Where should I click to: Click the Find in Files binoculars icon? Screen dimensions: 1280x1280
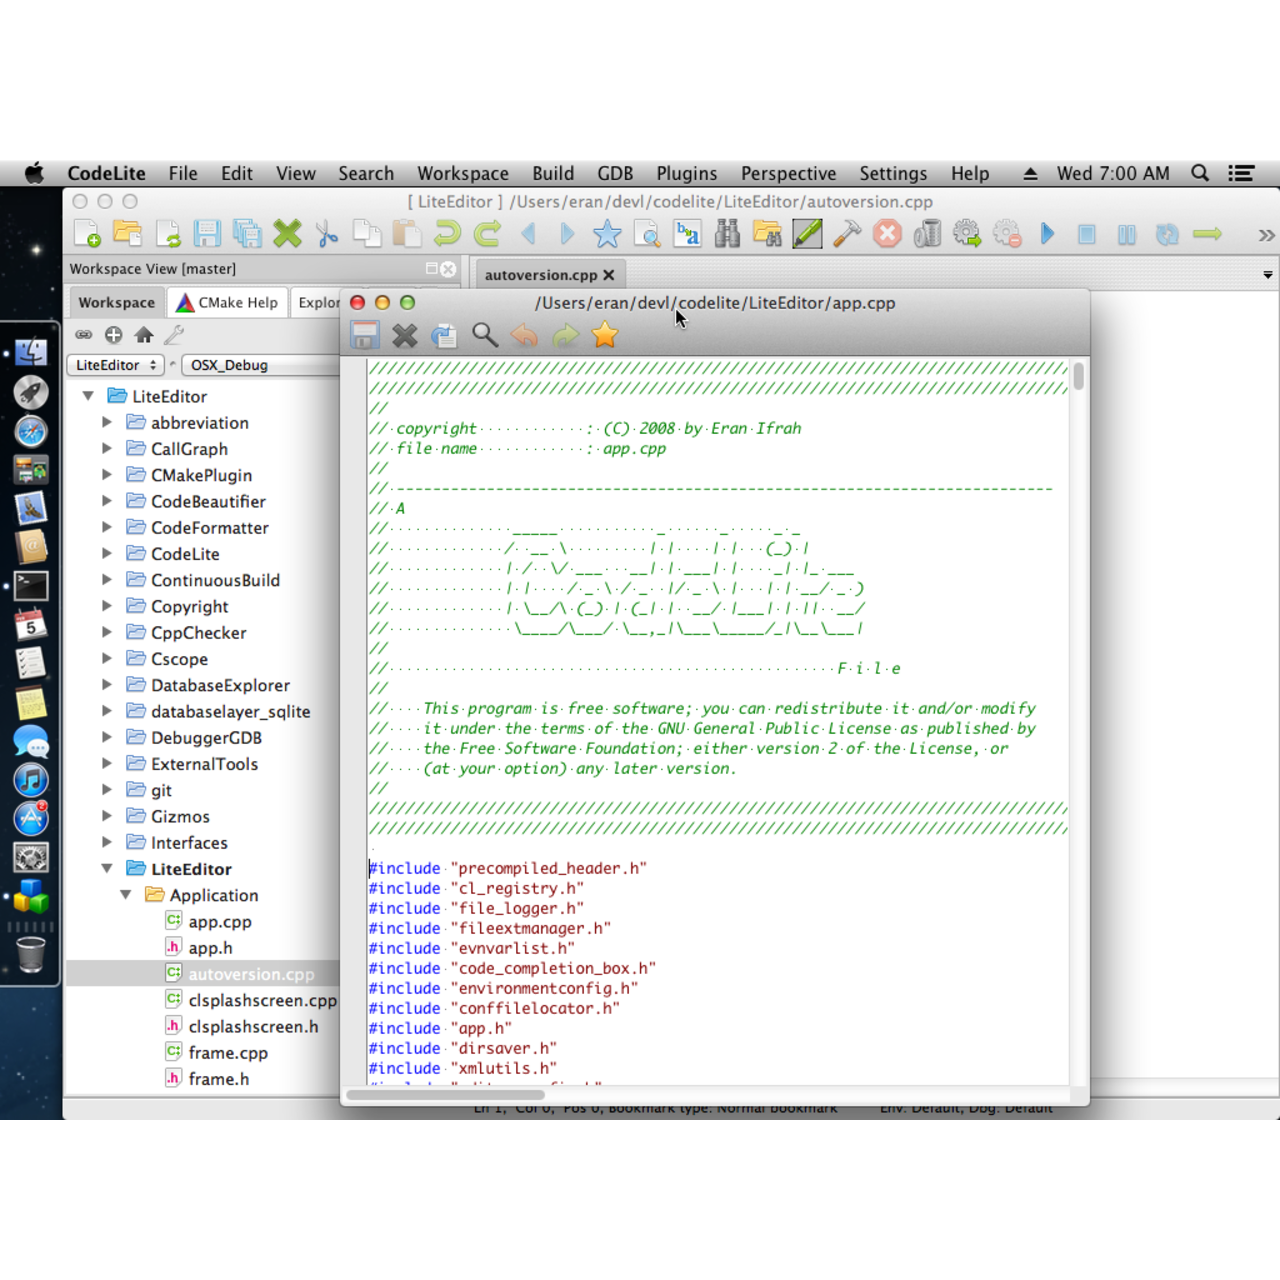point(727,234)
